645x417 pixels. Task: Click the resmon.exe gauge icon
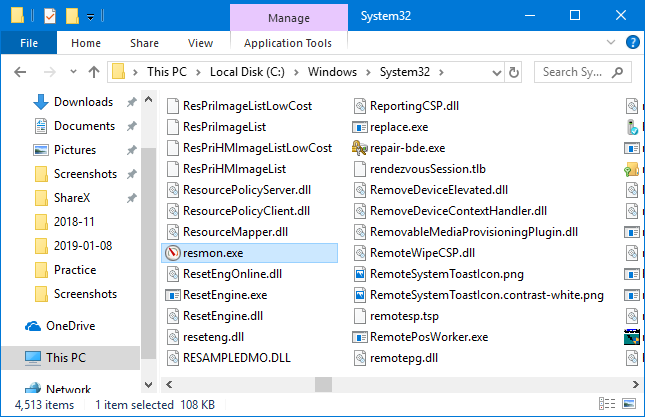click(x=173, y=253)
